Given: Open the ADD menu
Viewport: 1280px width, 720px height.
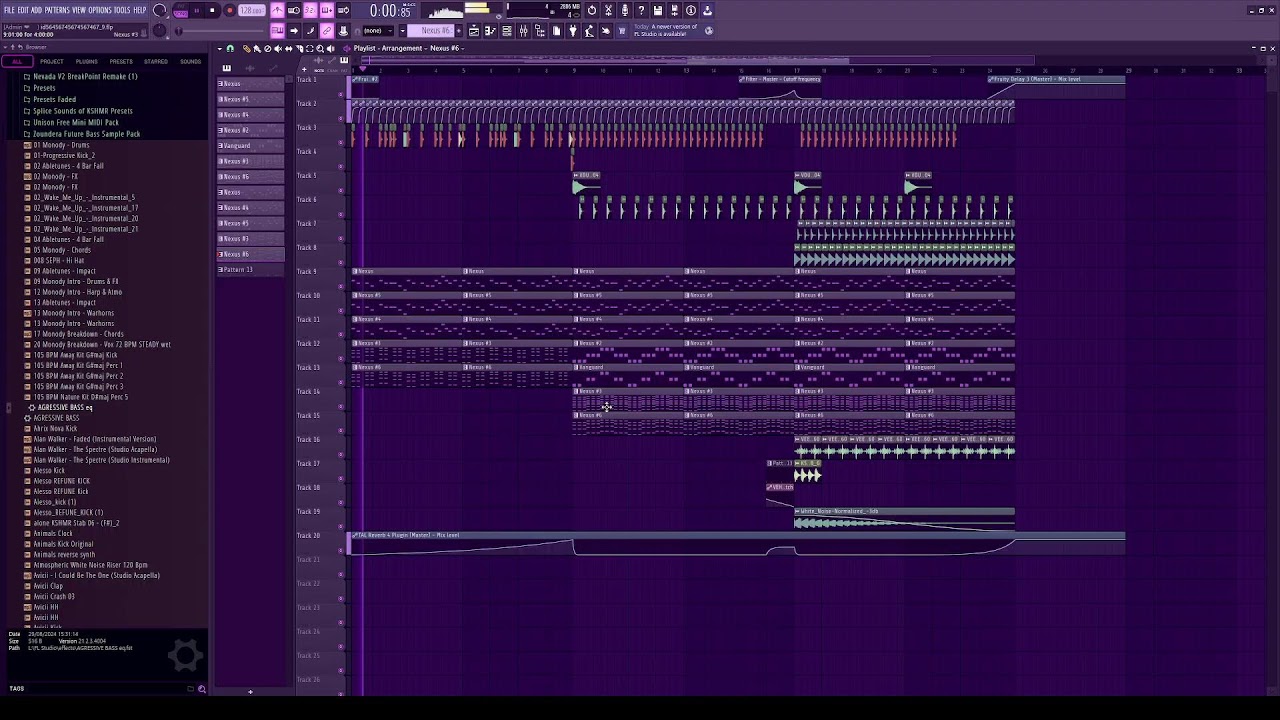Looking at the screenshot, I should (x=36, y=10).
